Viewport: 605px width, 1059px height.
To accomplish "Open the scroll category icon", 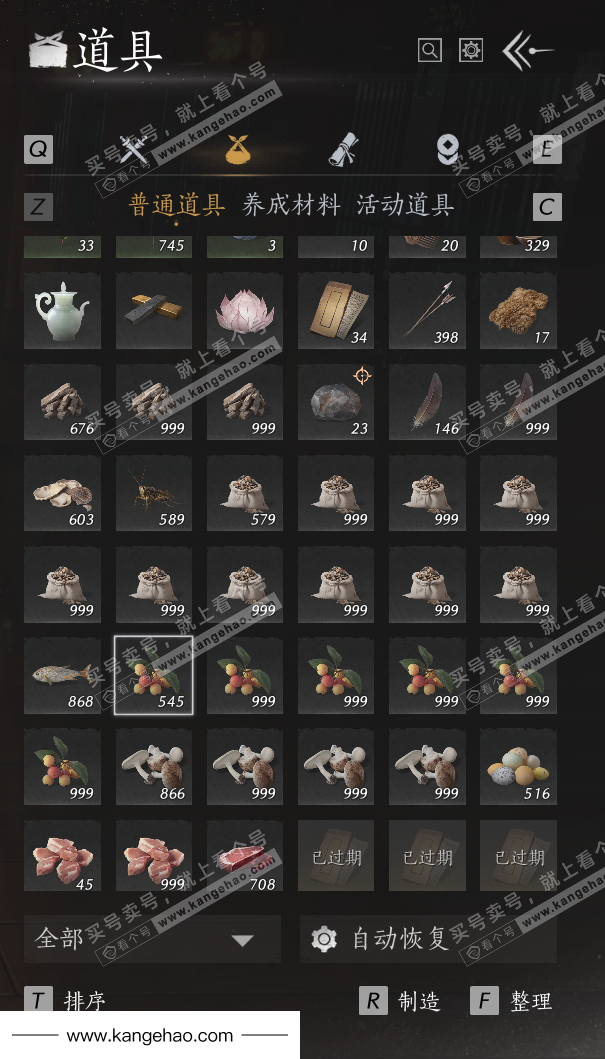I will pyautogui.click(x=344, y=149).
